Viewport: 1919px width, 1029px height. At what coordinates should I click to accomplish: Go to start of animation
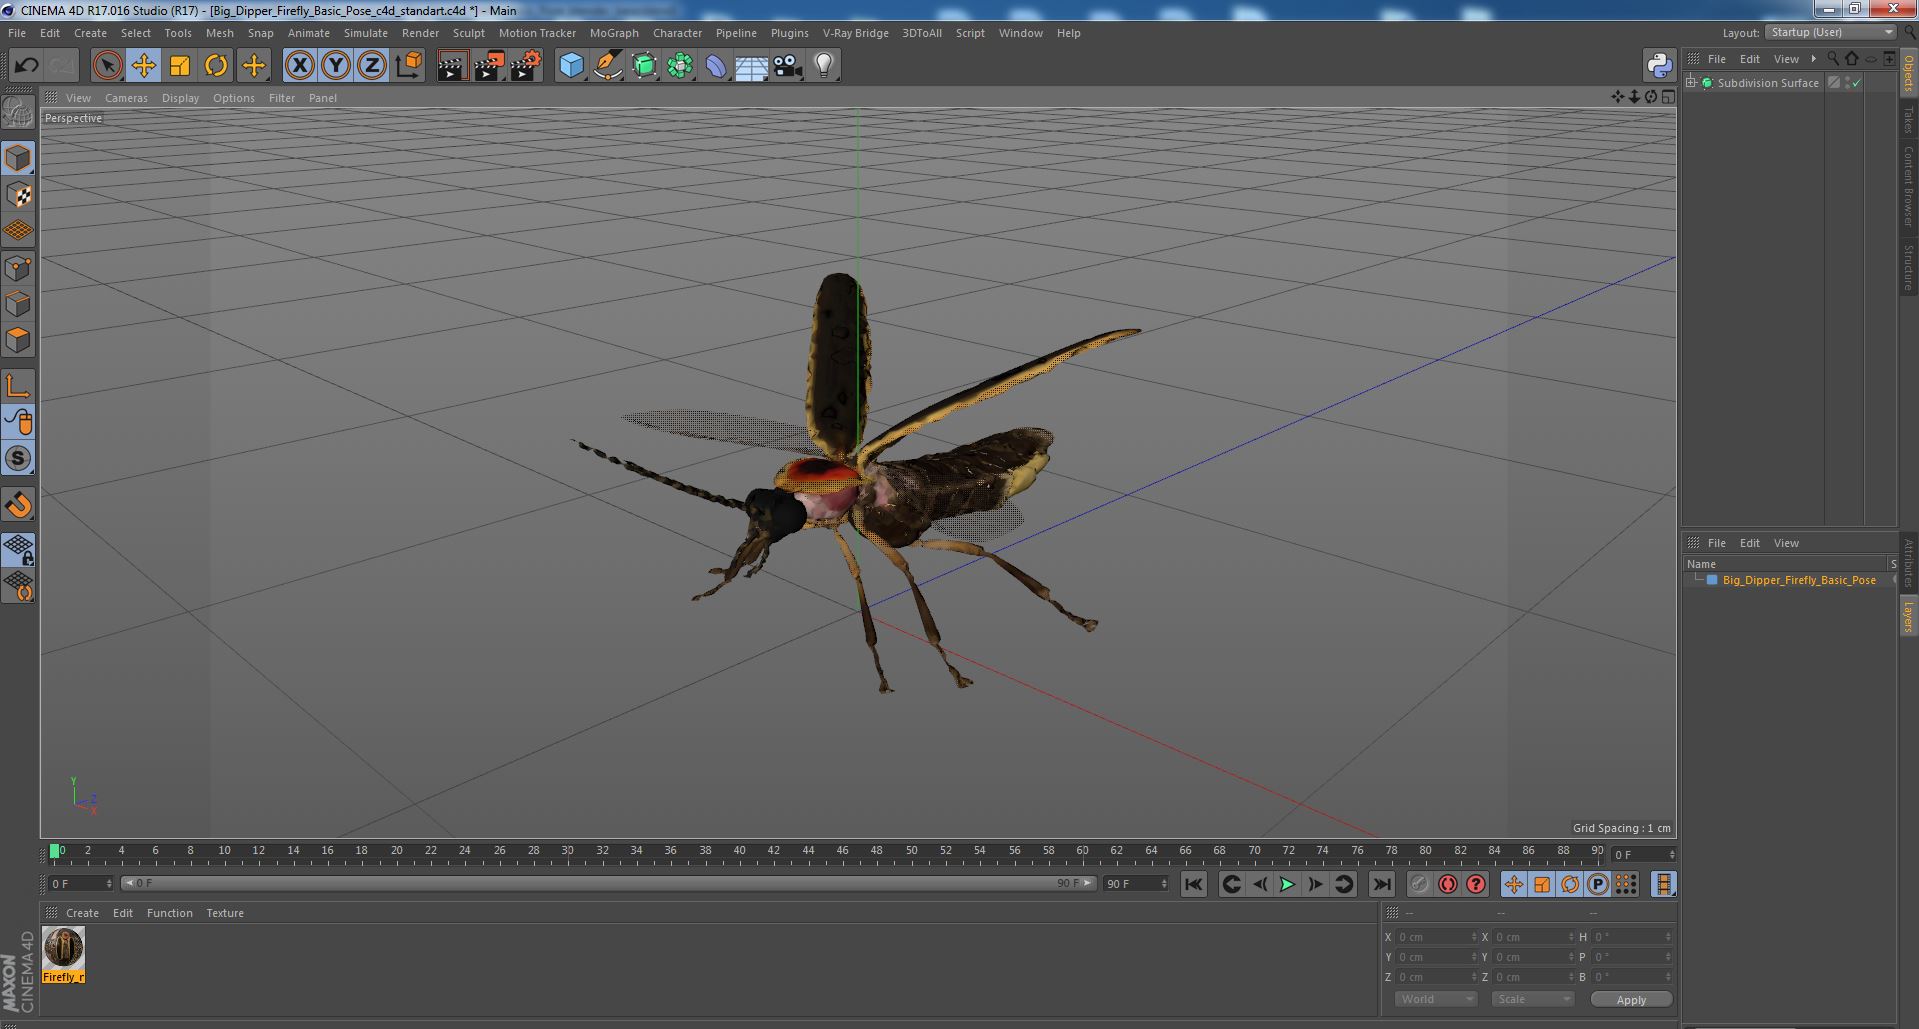(1193, 884)
